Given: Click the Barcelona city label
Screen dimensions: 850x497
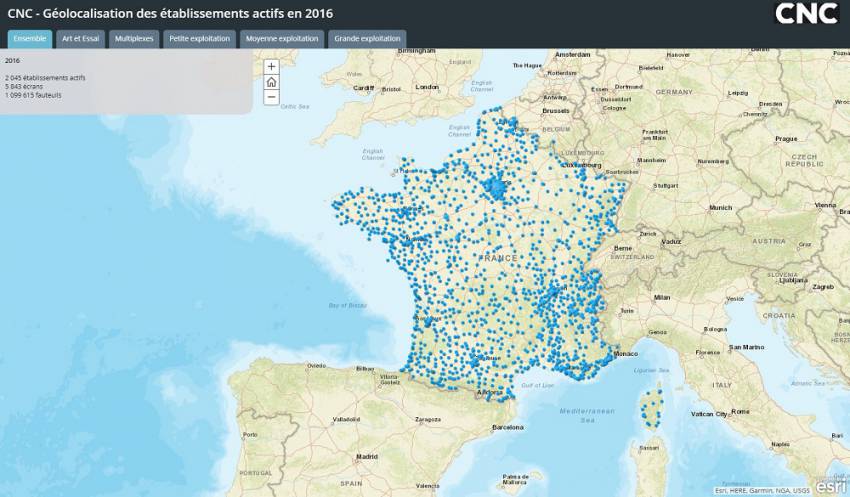Looking at the screenshot, I should (x=508, y=427).
